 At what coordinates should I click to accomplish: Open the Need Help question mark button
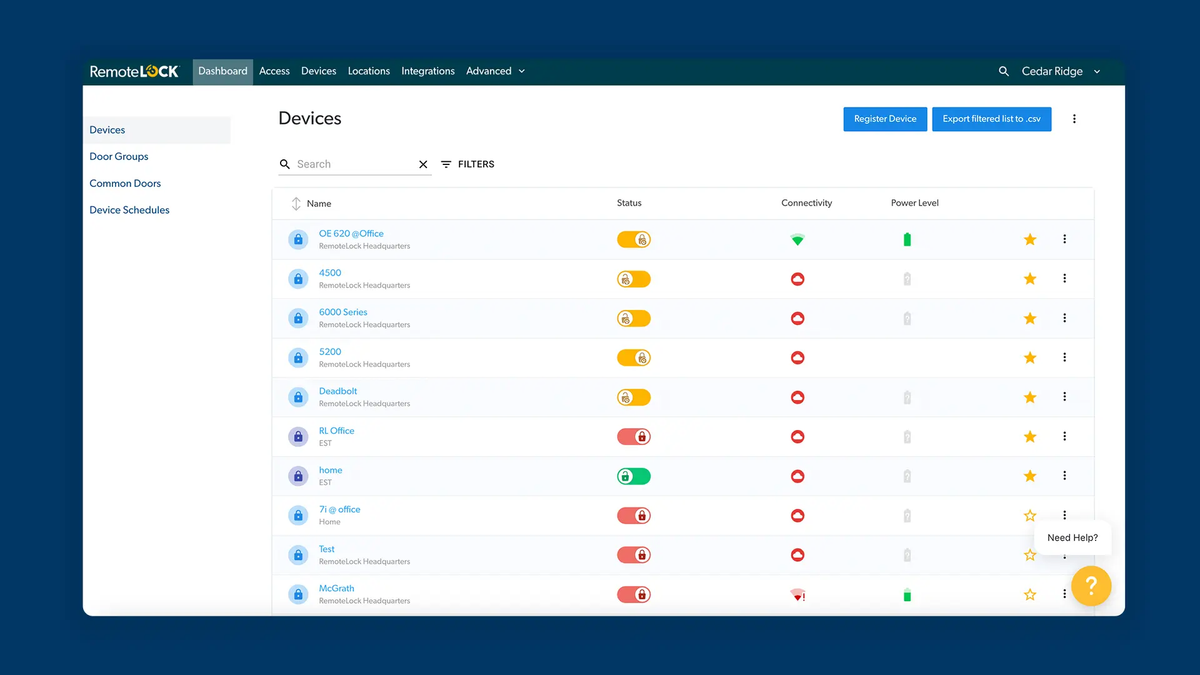point(1091,586)
